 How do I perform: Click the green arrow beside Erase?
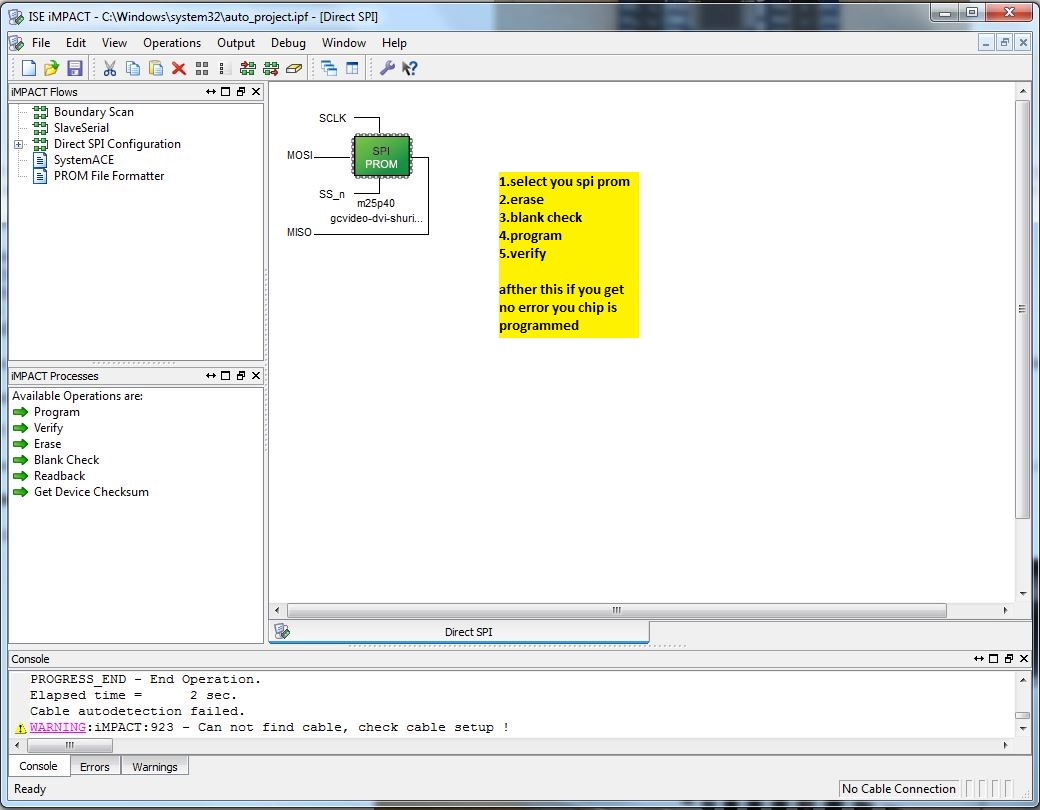tap(21, 444)
